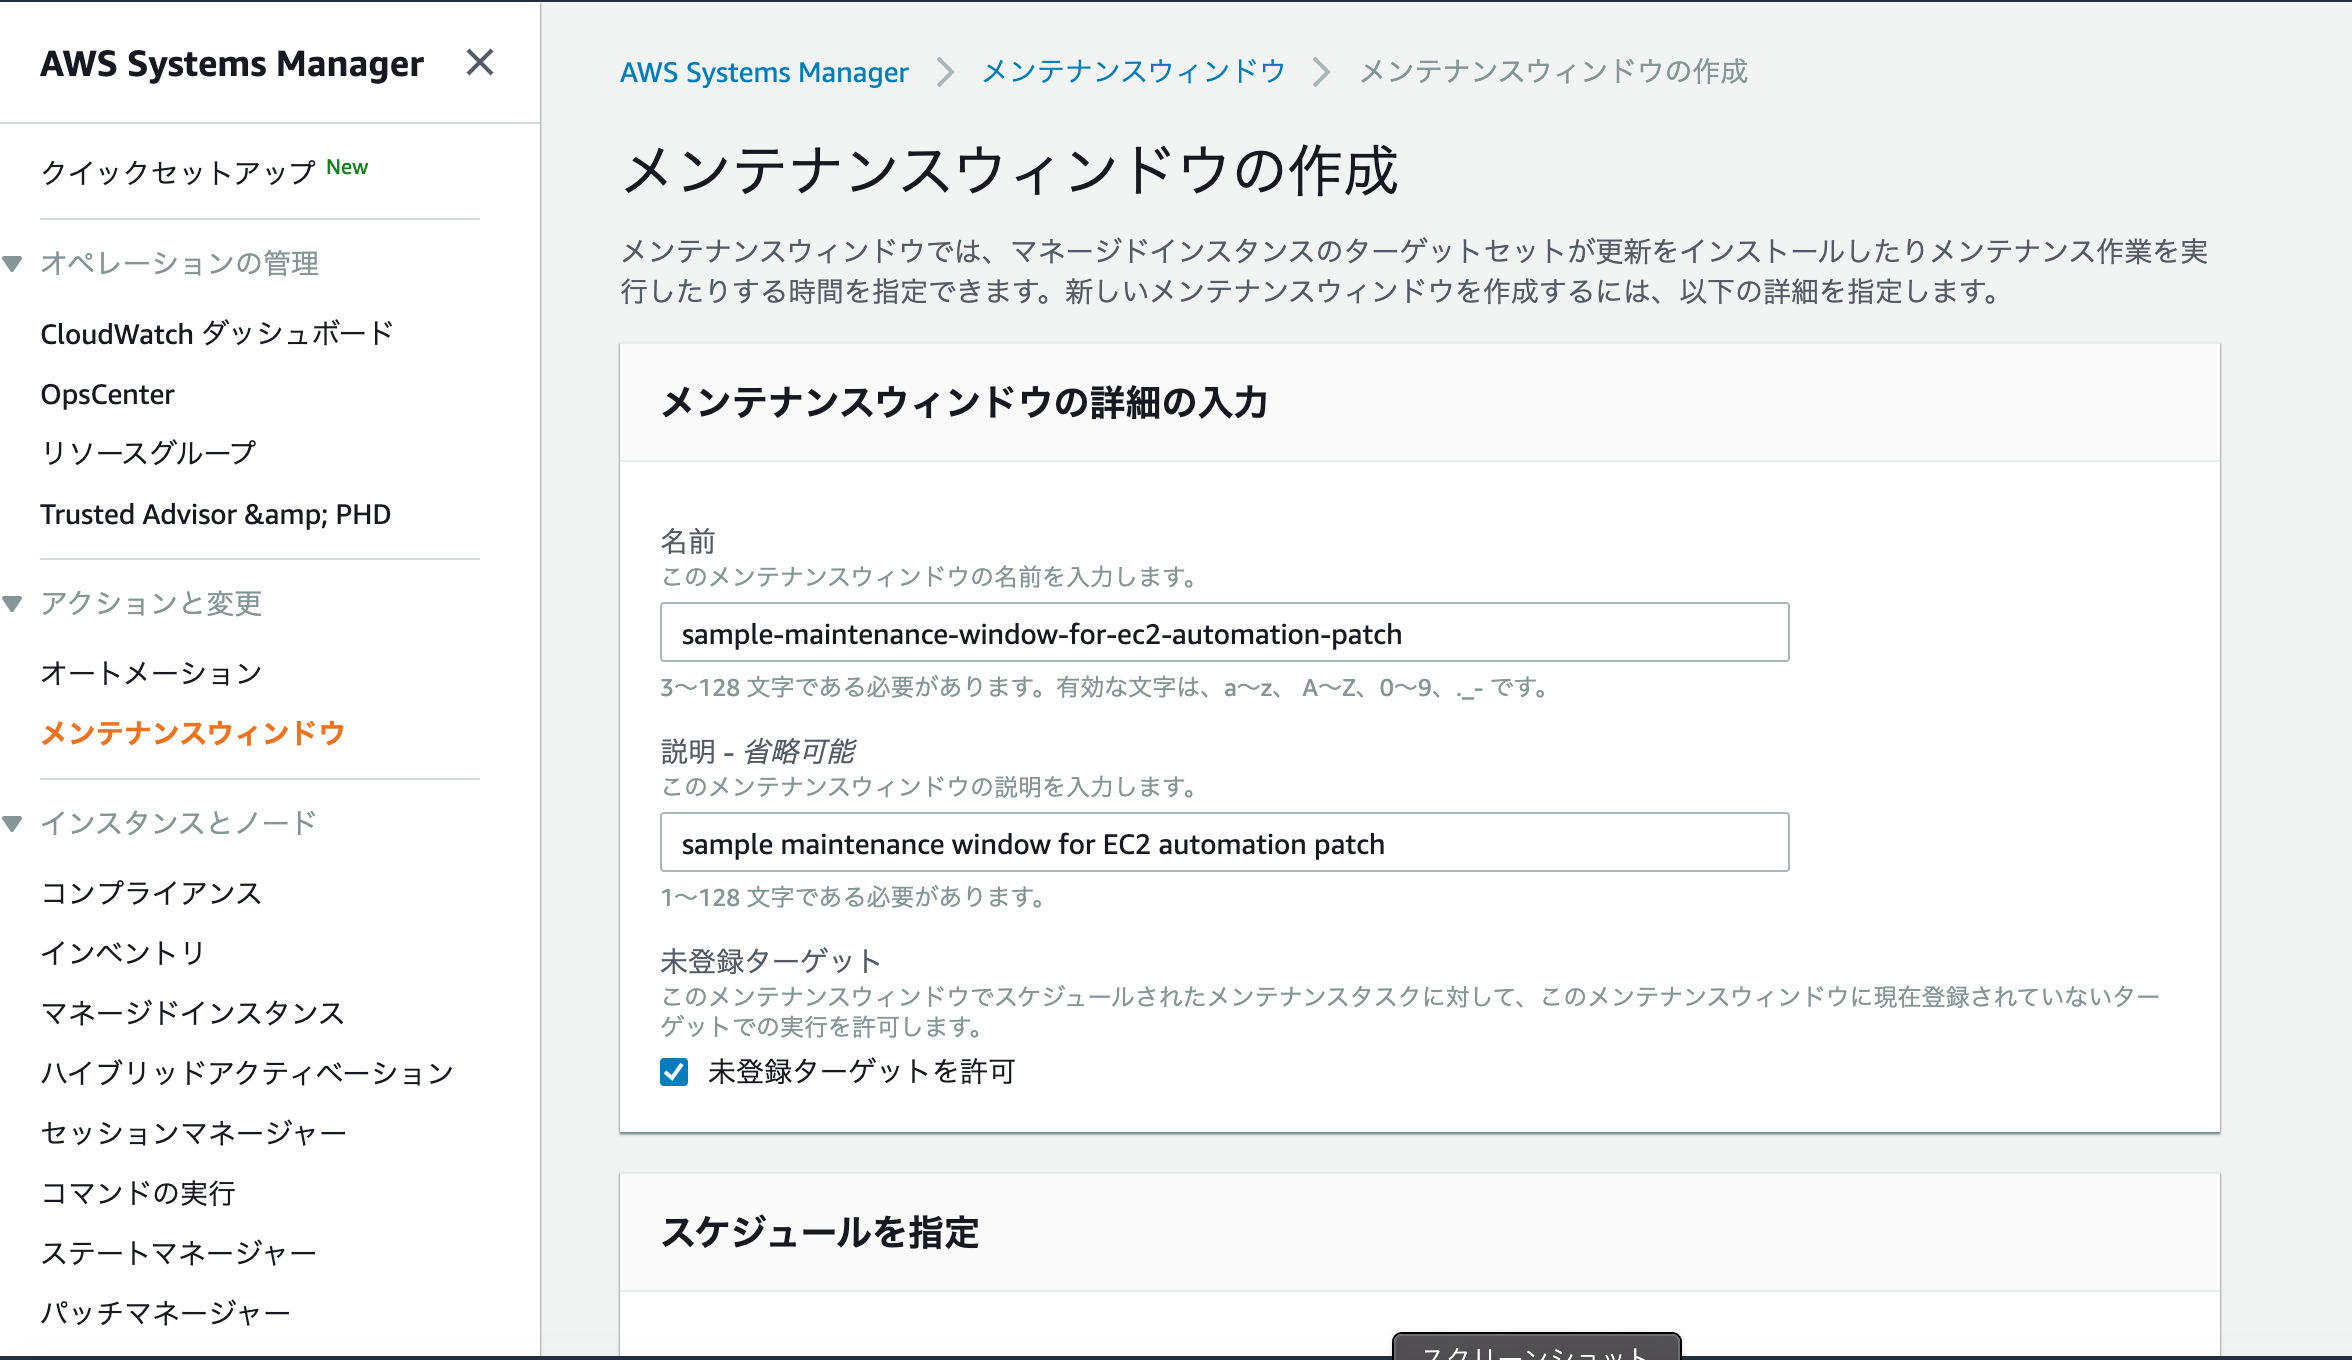Open パッチマネージャー
The width and height of the screenshot is (2352, 1360).
pyautogui.click(x=165, y=1313)
